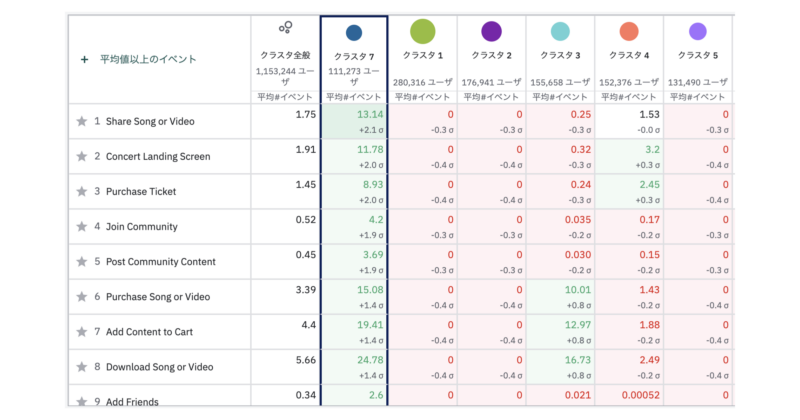Screen dimensions: 800x420
Task: Click star icon next to Add Friends
Action: click(82, 401)
